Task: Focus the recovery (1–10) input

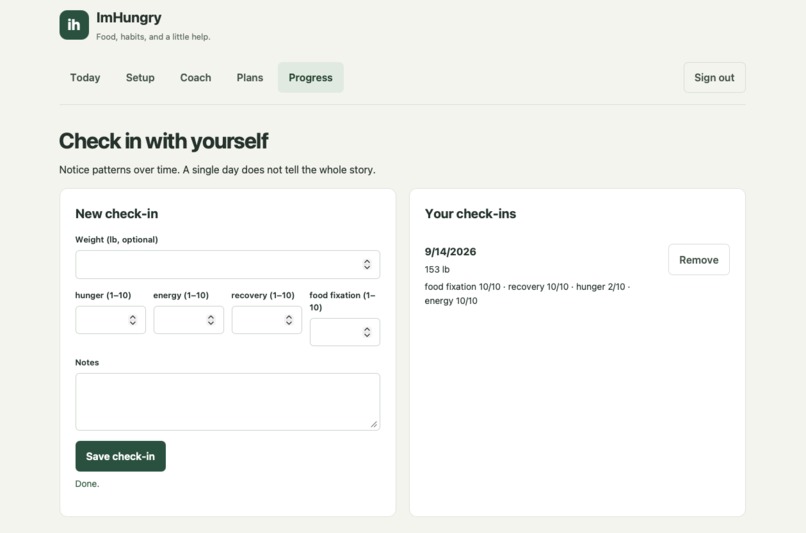Action: click(x=267, y=320)
